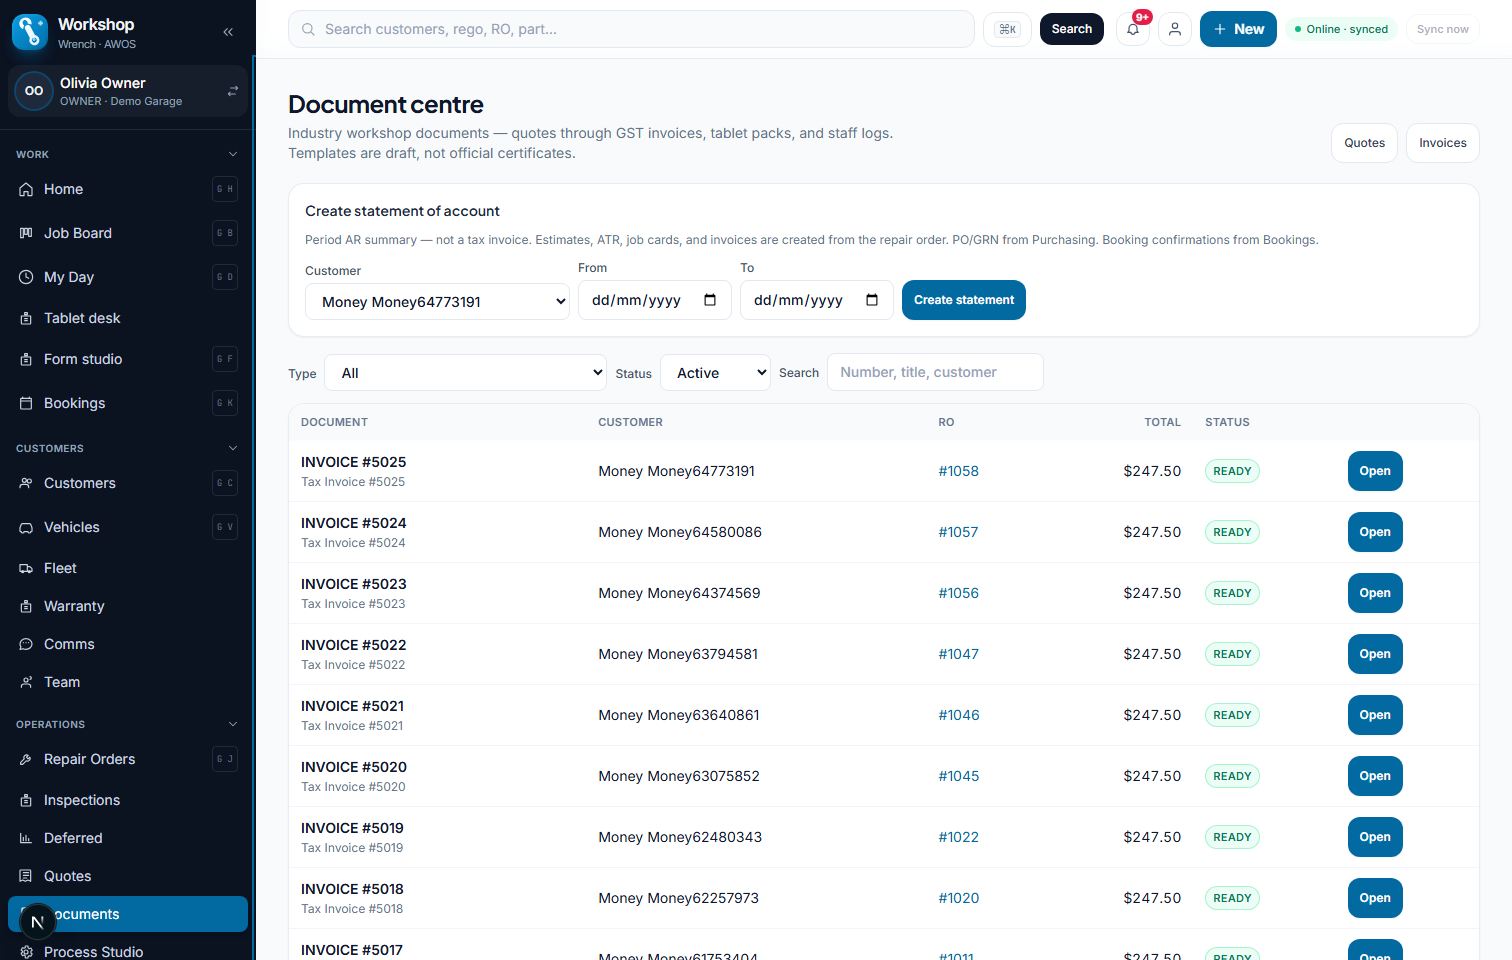
Task: Click the Fleet truck icon
Action: pyautogui.click(x=26, y=568)
